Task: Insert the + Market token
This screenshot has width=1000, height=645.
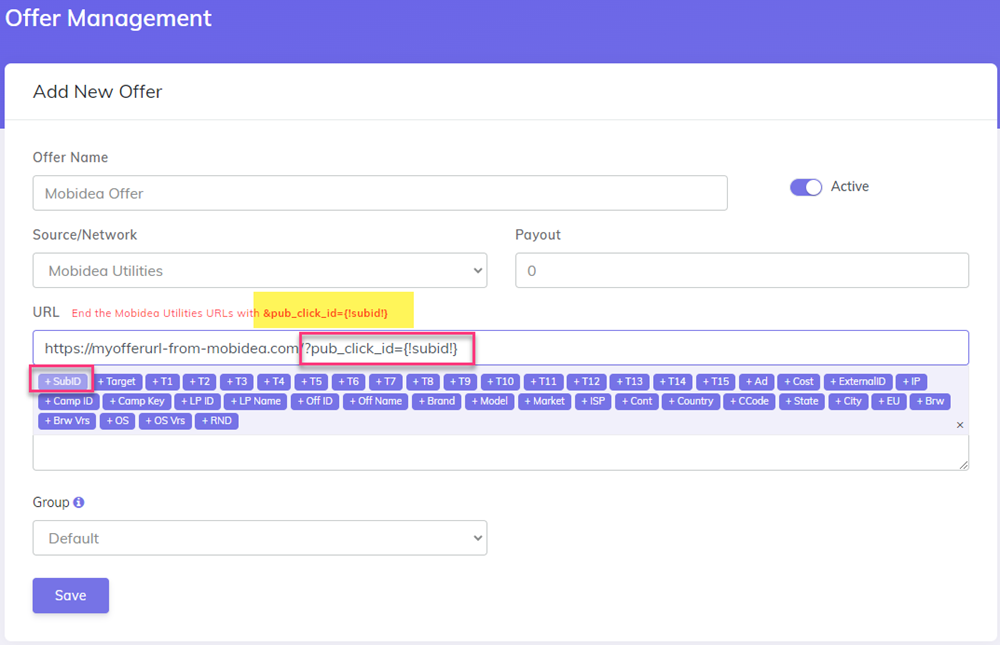Action: (x=545, y=401)
